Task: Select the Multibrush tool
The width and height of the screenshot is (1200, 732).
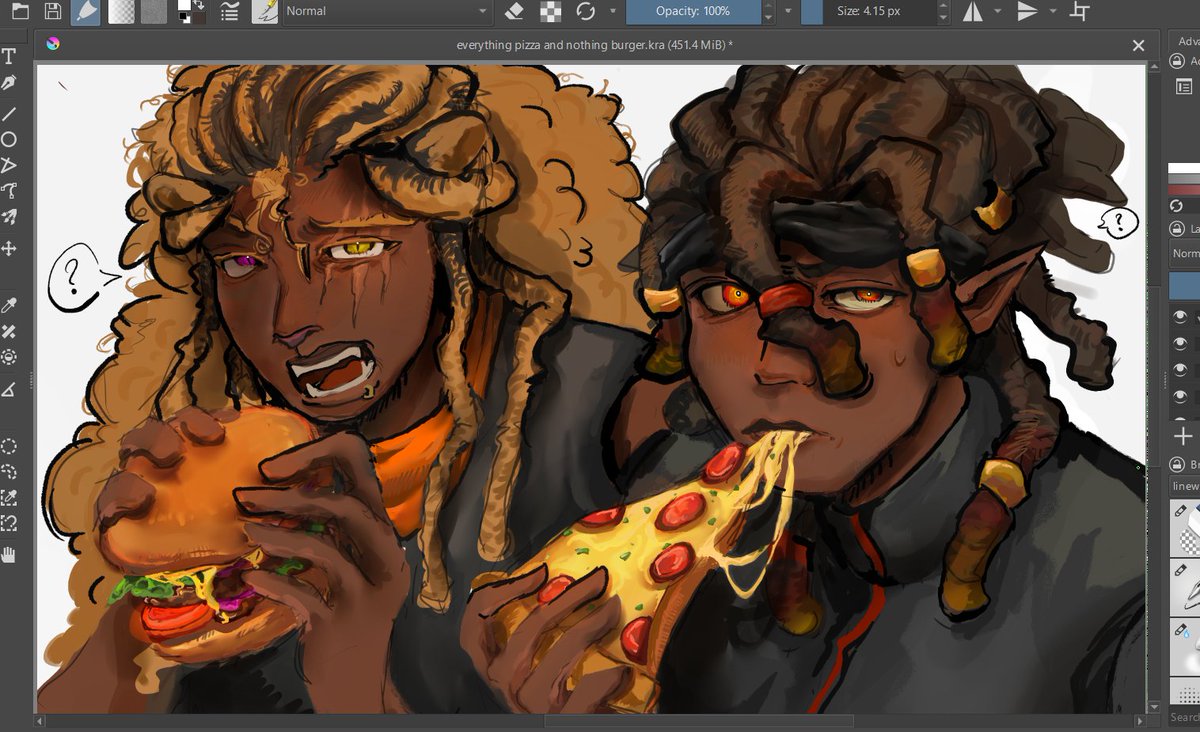Action: (10, 218)
